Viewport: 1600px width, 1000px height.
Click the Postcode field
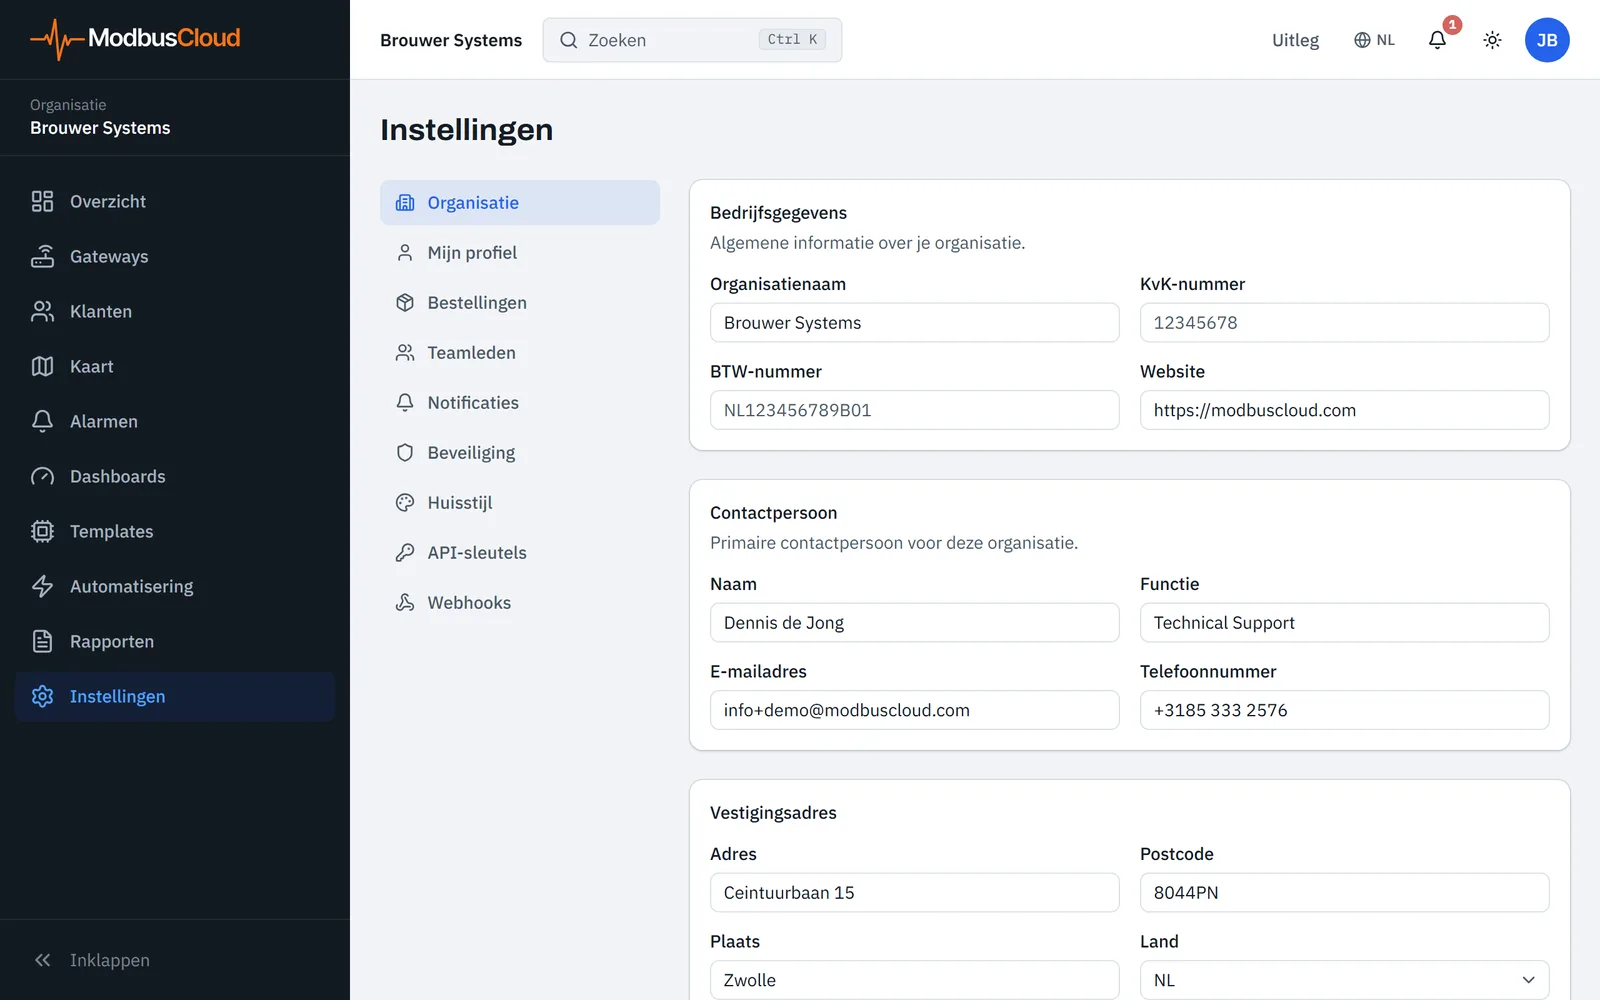point(1344,893)
